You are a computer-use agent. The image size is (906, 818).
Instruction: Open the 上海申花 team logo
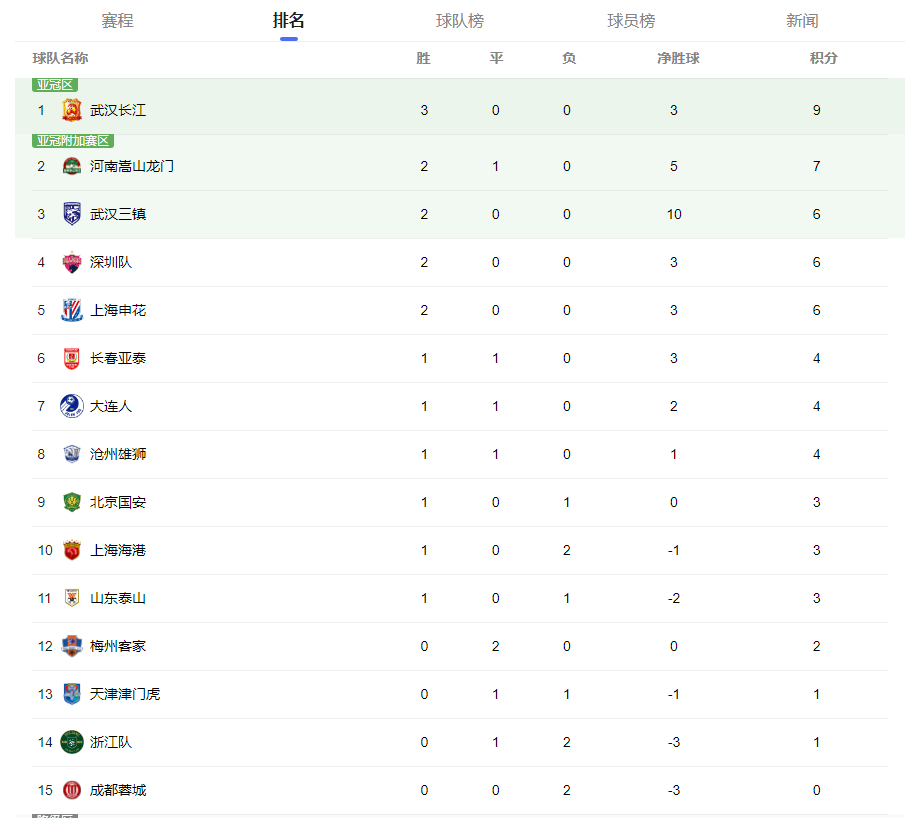[72, 310]
